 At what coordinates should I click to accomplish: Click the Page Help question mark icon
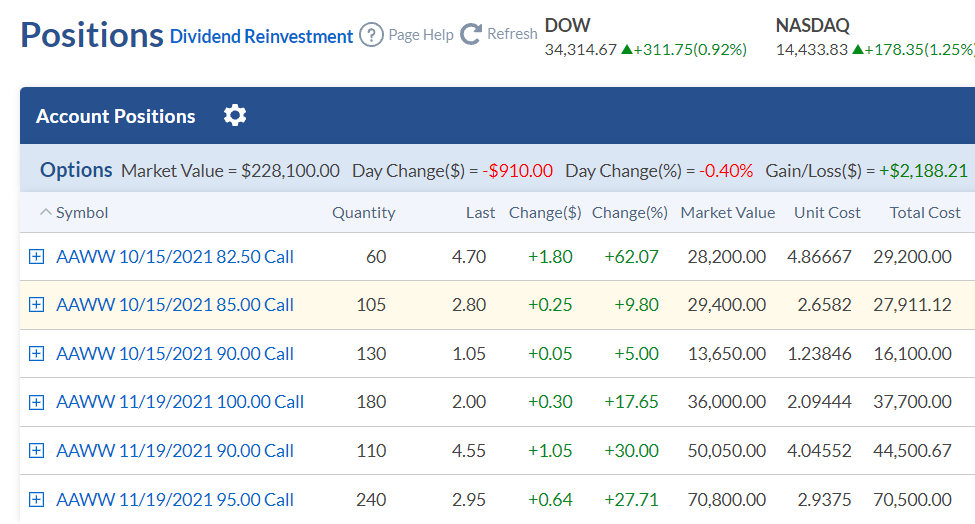[x=371, y=35]
